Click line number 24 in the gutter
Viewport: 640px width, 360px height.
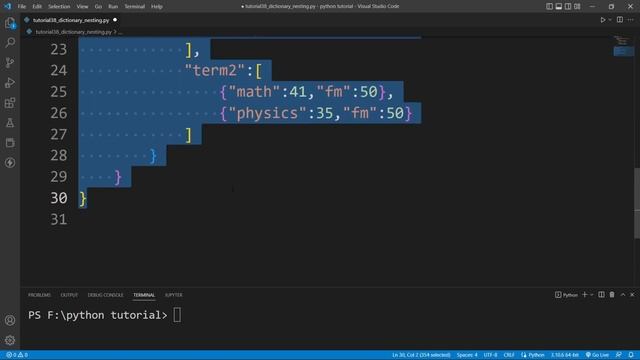[x=58, y=71]
